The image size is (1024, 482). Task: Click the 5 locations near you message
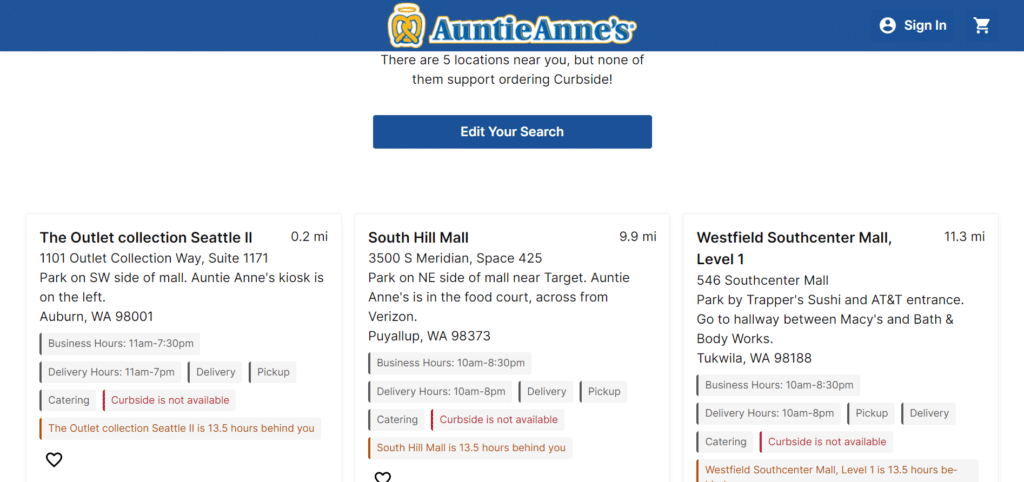tap(512, 70)
